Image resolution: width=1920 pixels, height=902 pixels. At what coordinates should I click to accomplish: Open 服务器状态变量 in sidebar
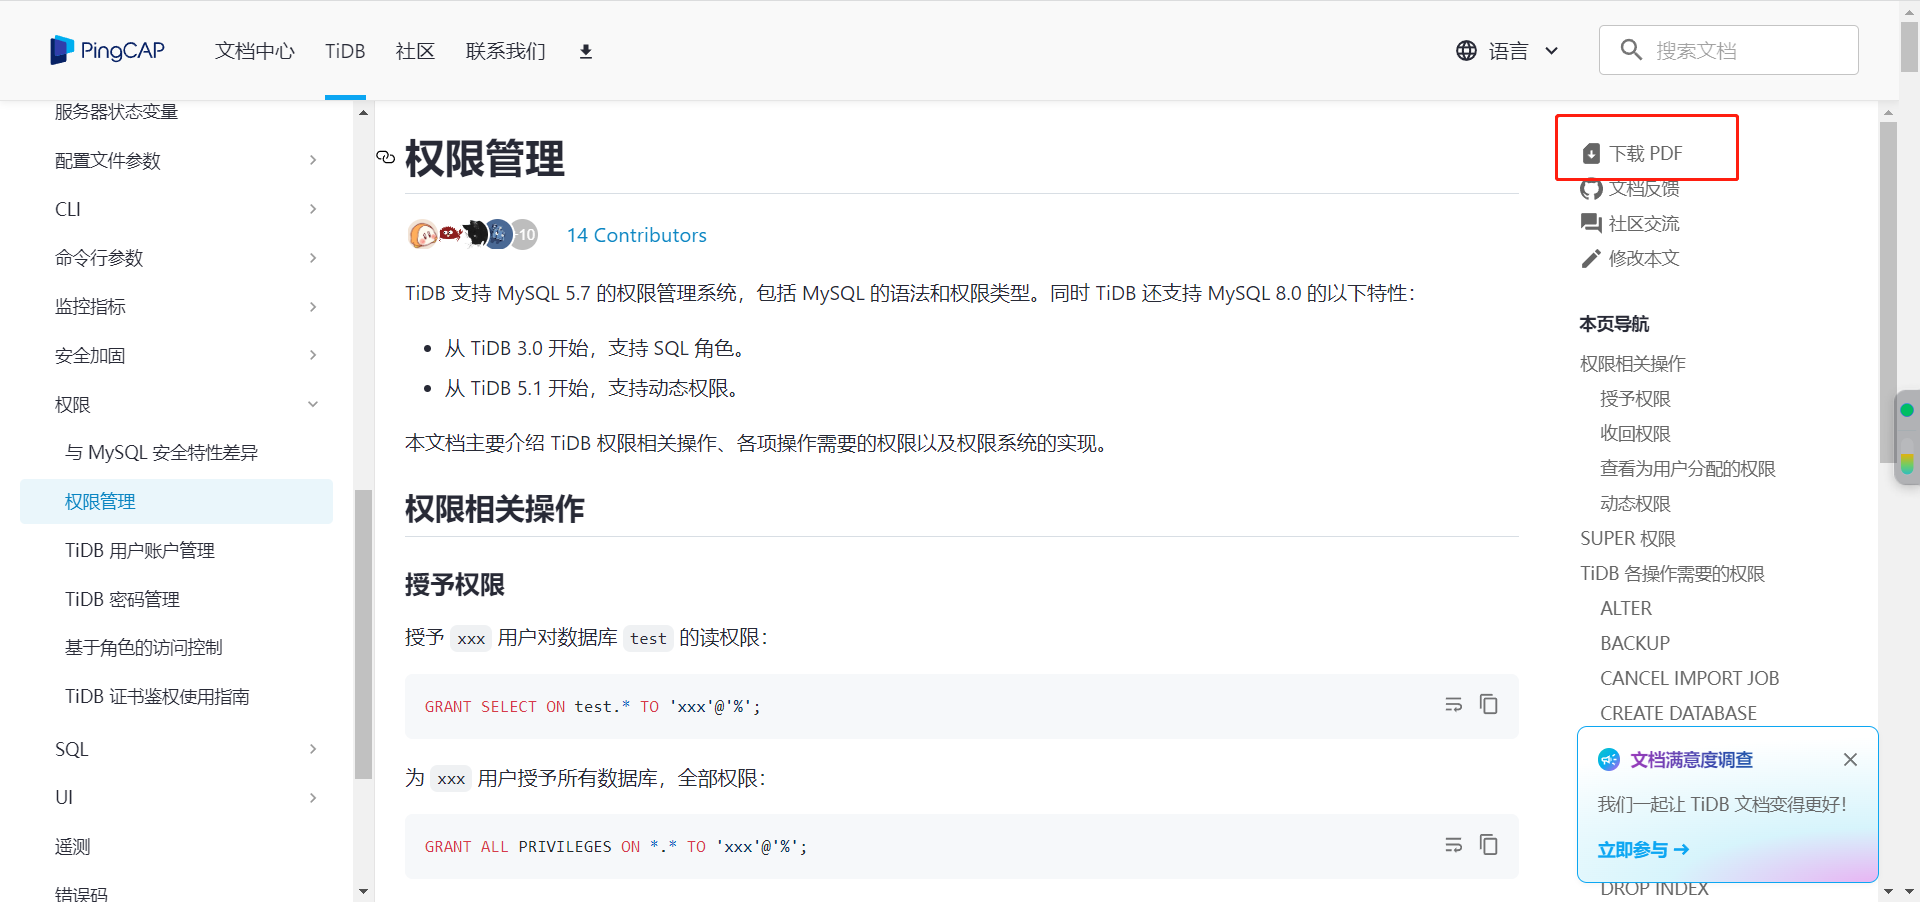(x=116, y=112)
